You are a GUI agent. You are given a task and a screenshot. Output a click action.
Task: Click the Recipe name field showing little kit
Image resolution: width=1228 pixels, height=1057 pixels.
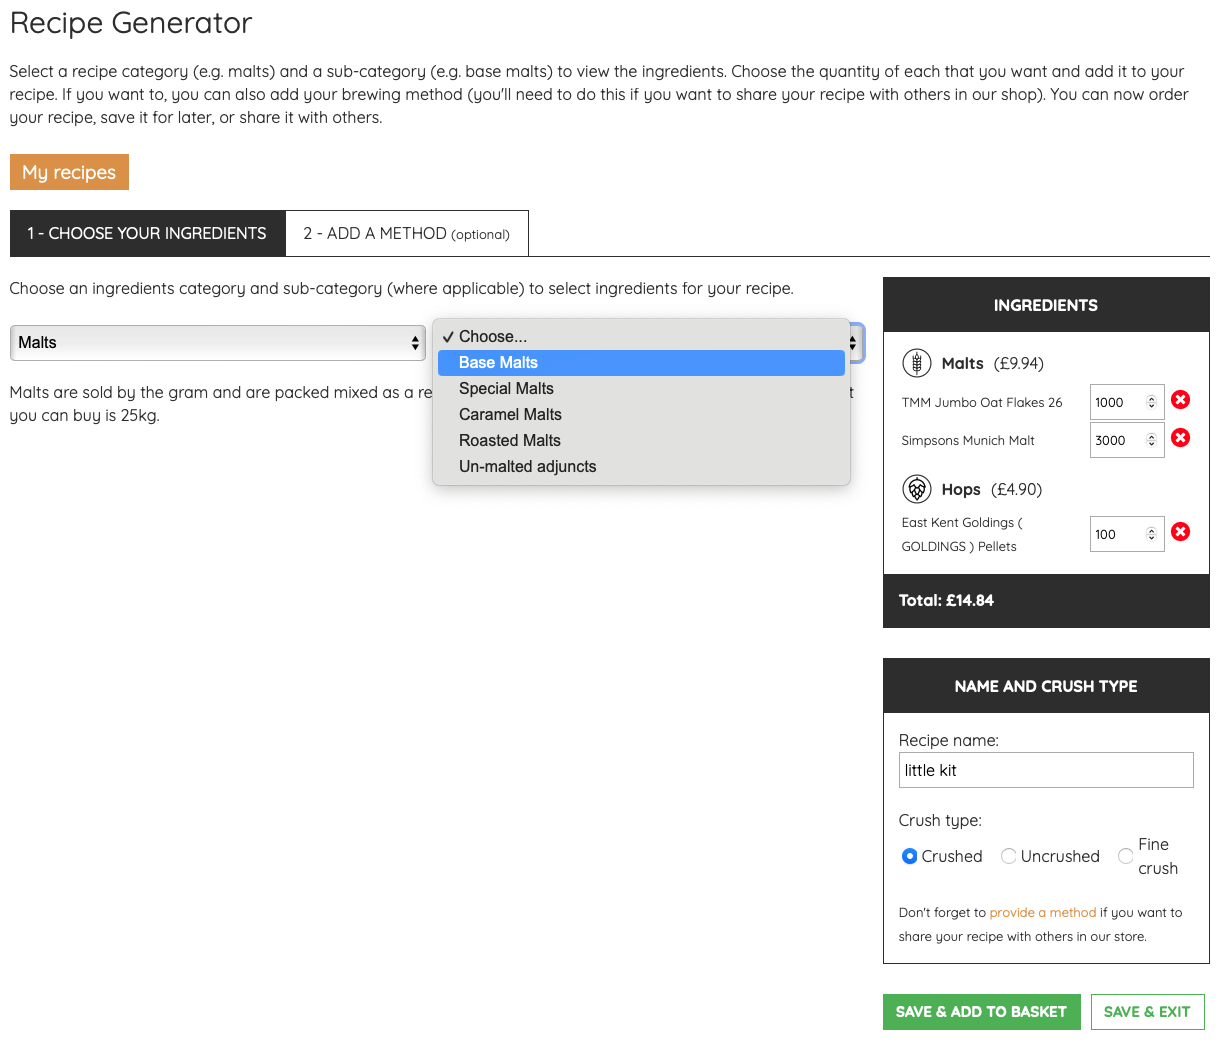1046,769
